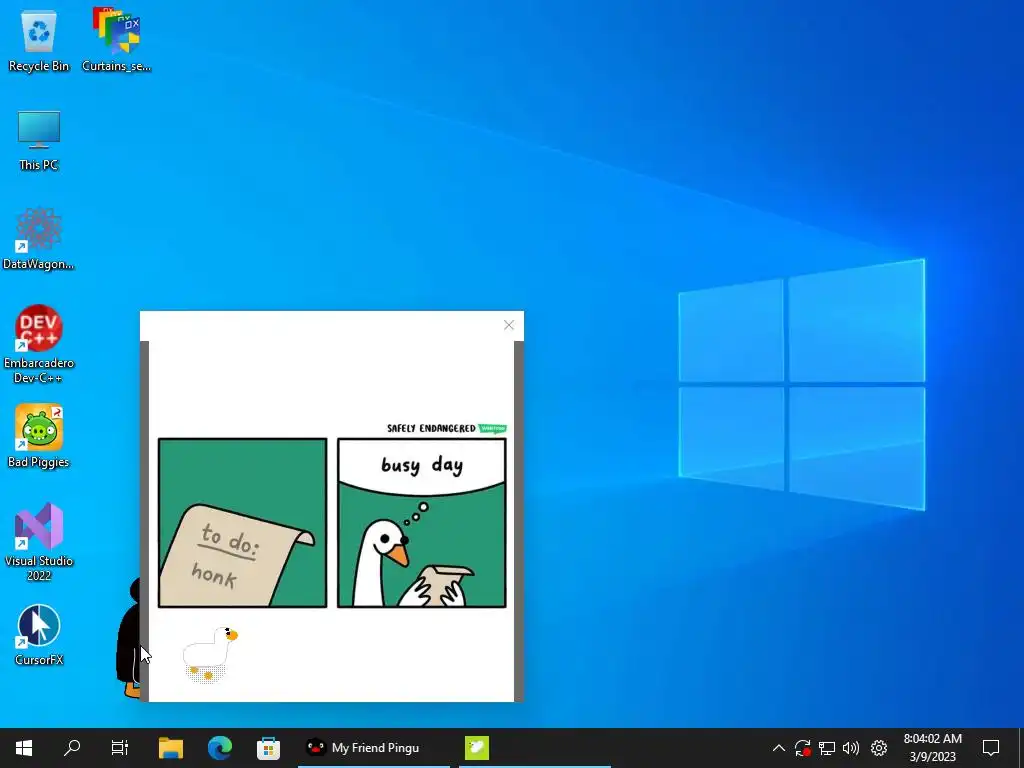
Task: Select the This PC desktop icon
Action: [x=39, y=140]
